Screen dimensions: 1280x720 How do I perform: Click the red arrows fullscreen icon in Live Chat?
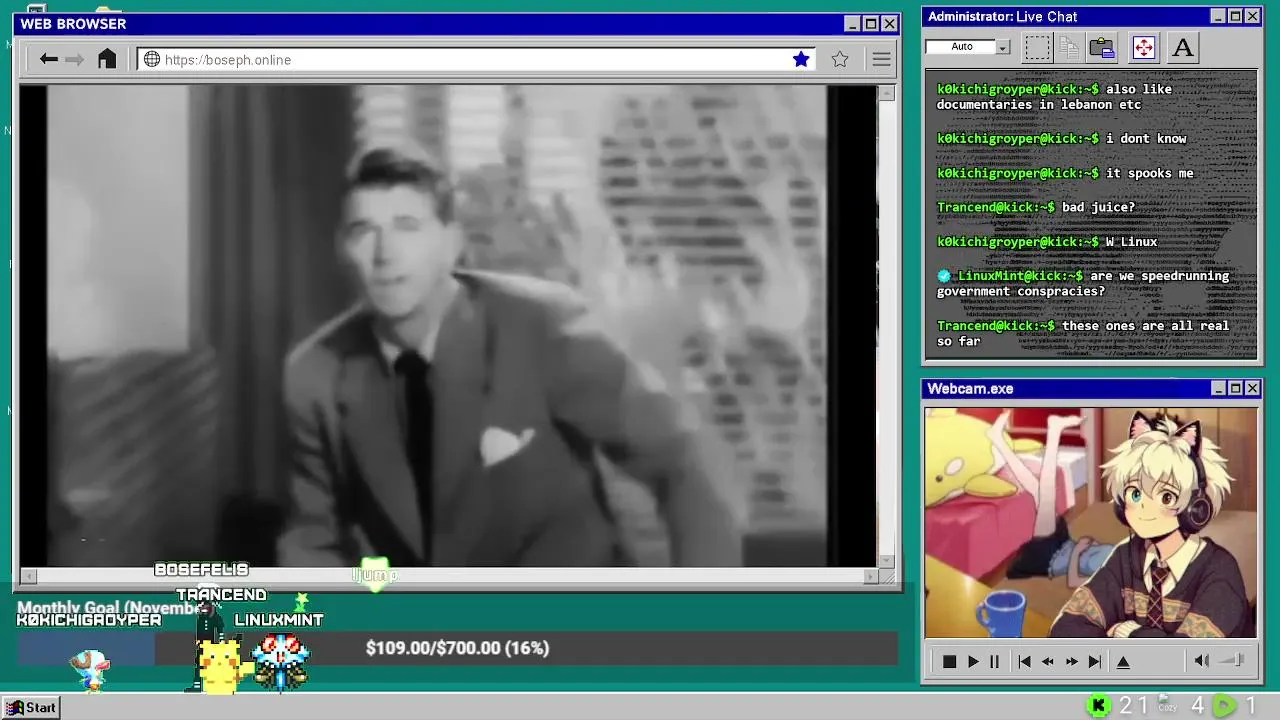1143,47
